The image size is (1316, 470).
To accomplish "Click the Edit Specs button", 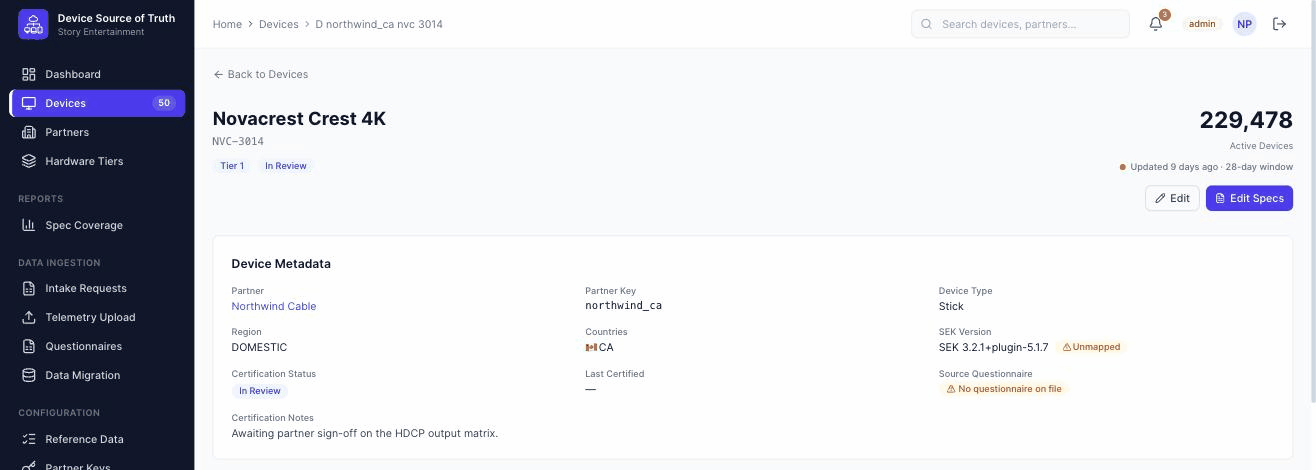I will pyautogui.click(x=1249, y=198).
